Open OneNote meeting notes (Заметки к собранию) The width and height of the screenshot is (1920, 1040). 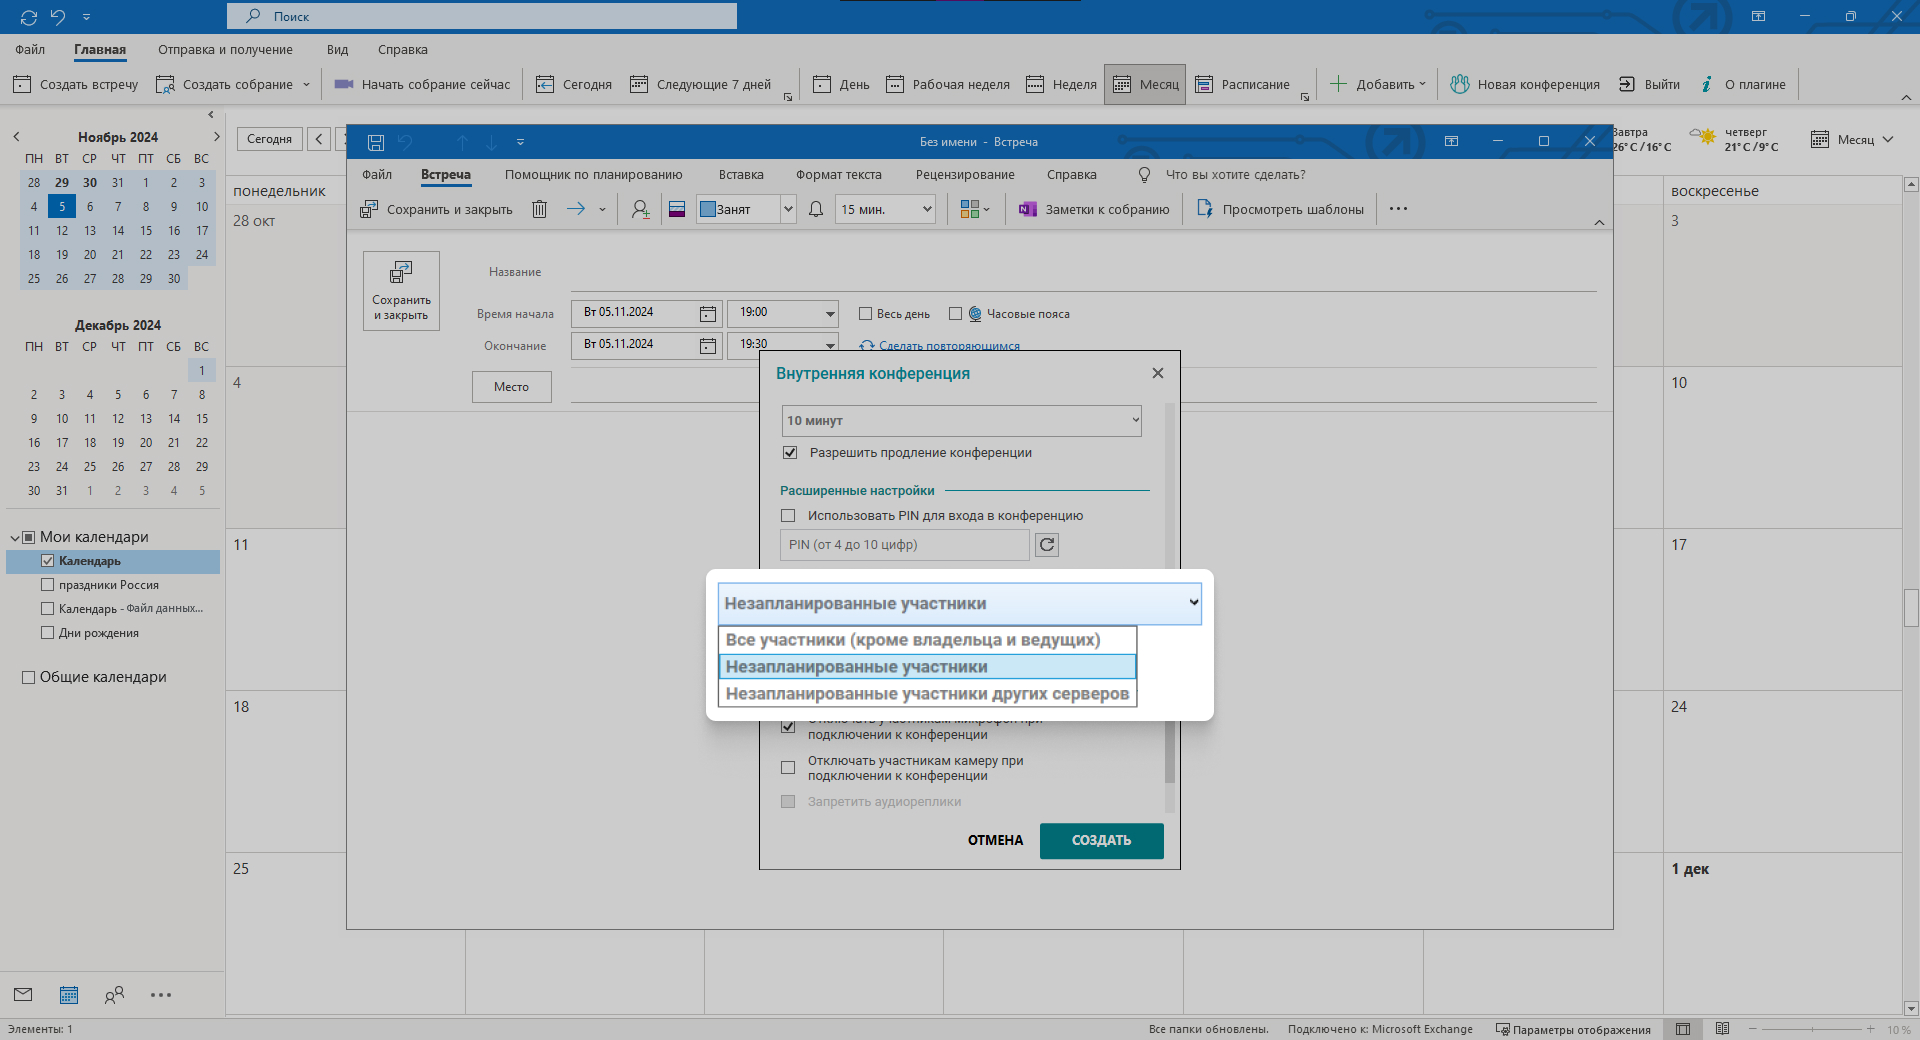pos(1094,209)
